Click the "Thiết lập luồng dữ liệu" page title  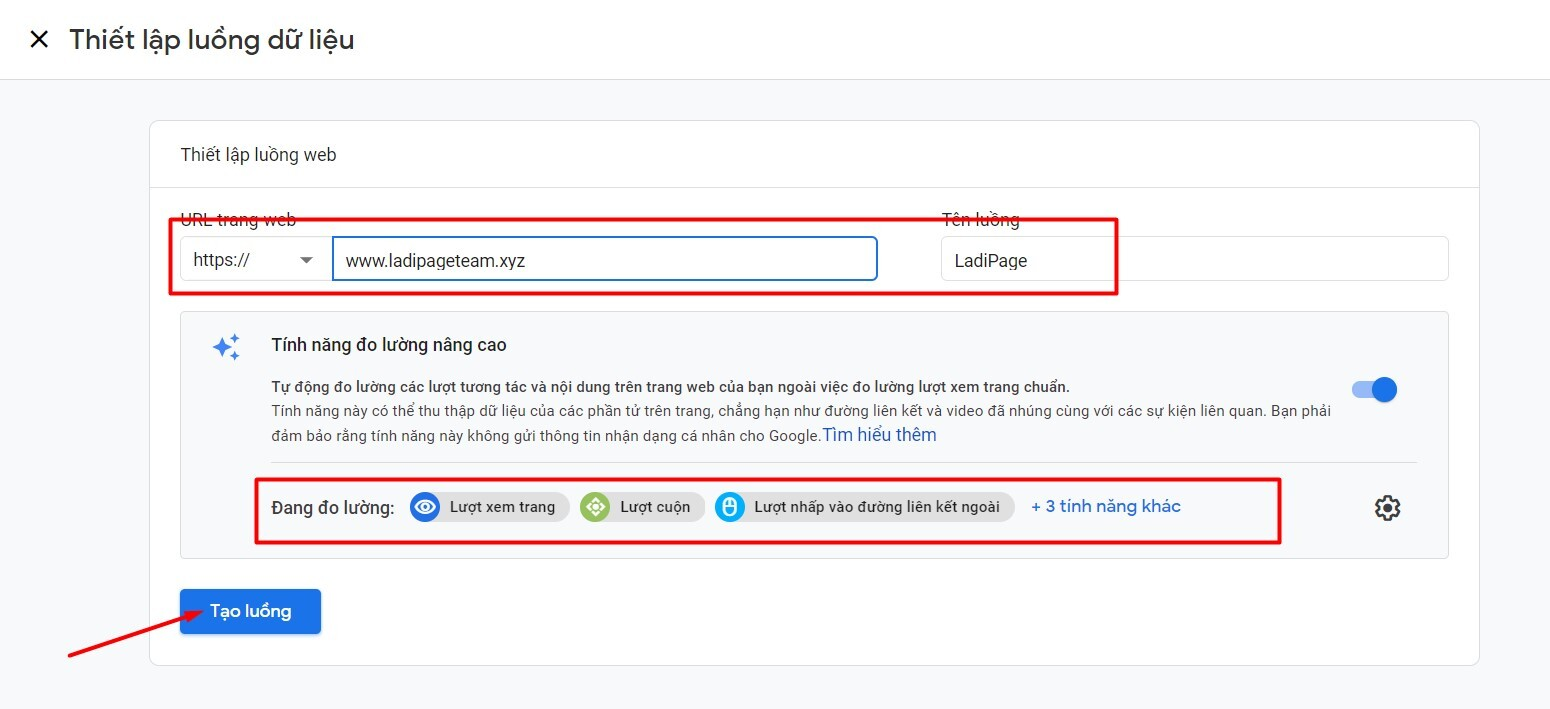coord(211,40)
